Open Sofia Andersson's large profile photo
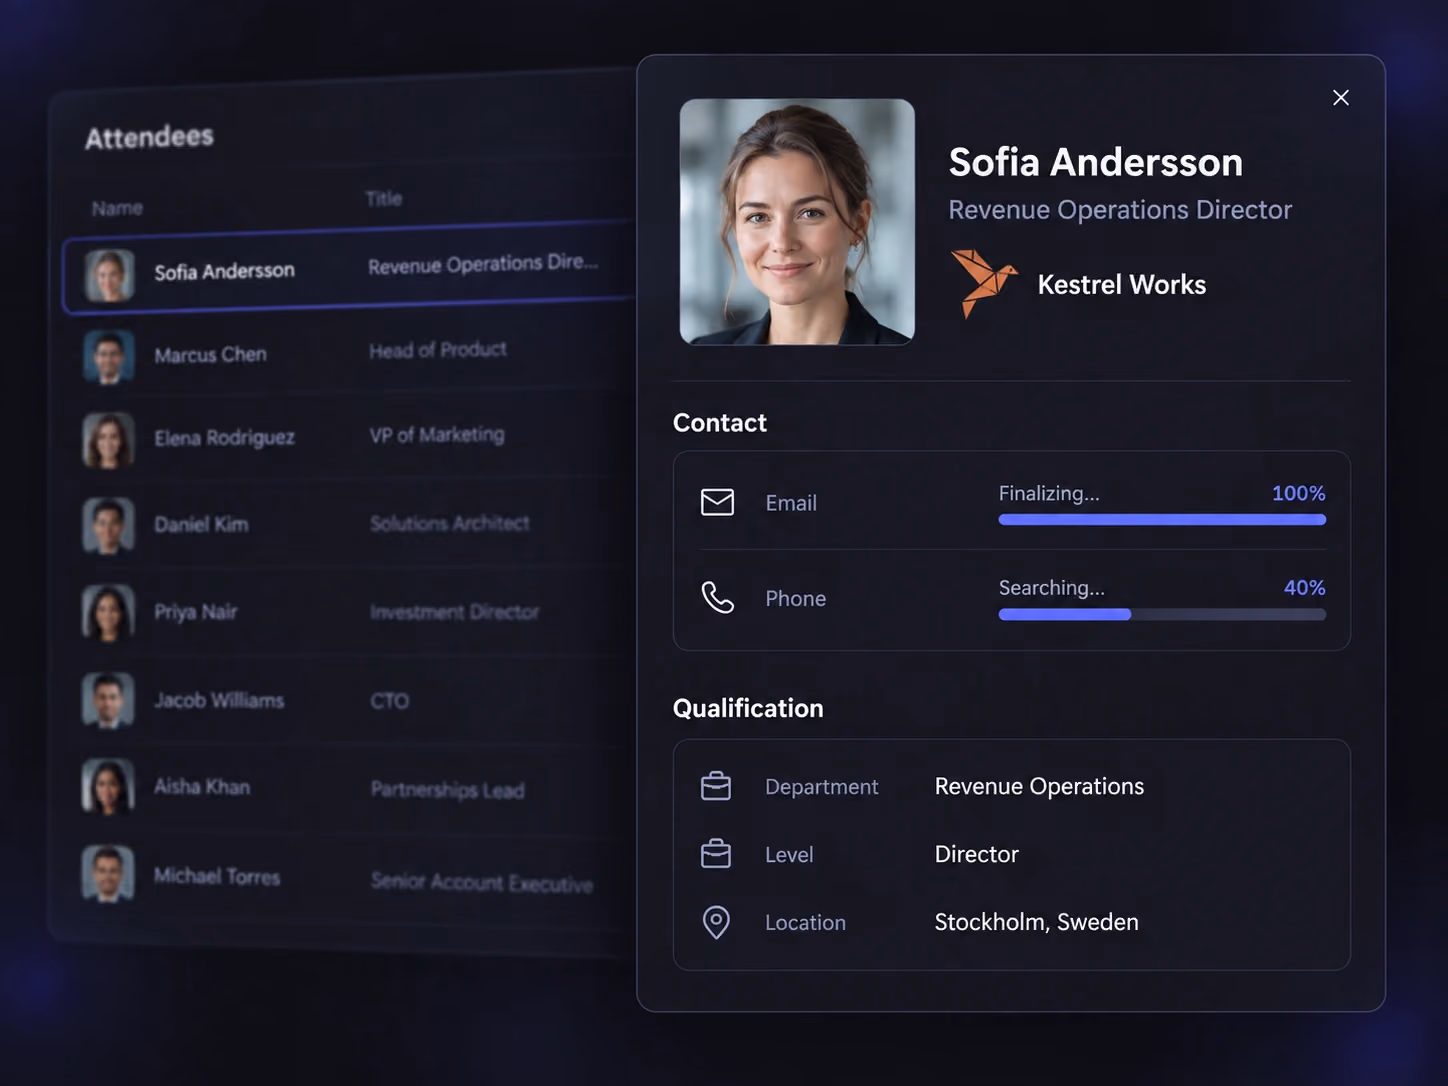 pos(797,222)
